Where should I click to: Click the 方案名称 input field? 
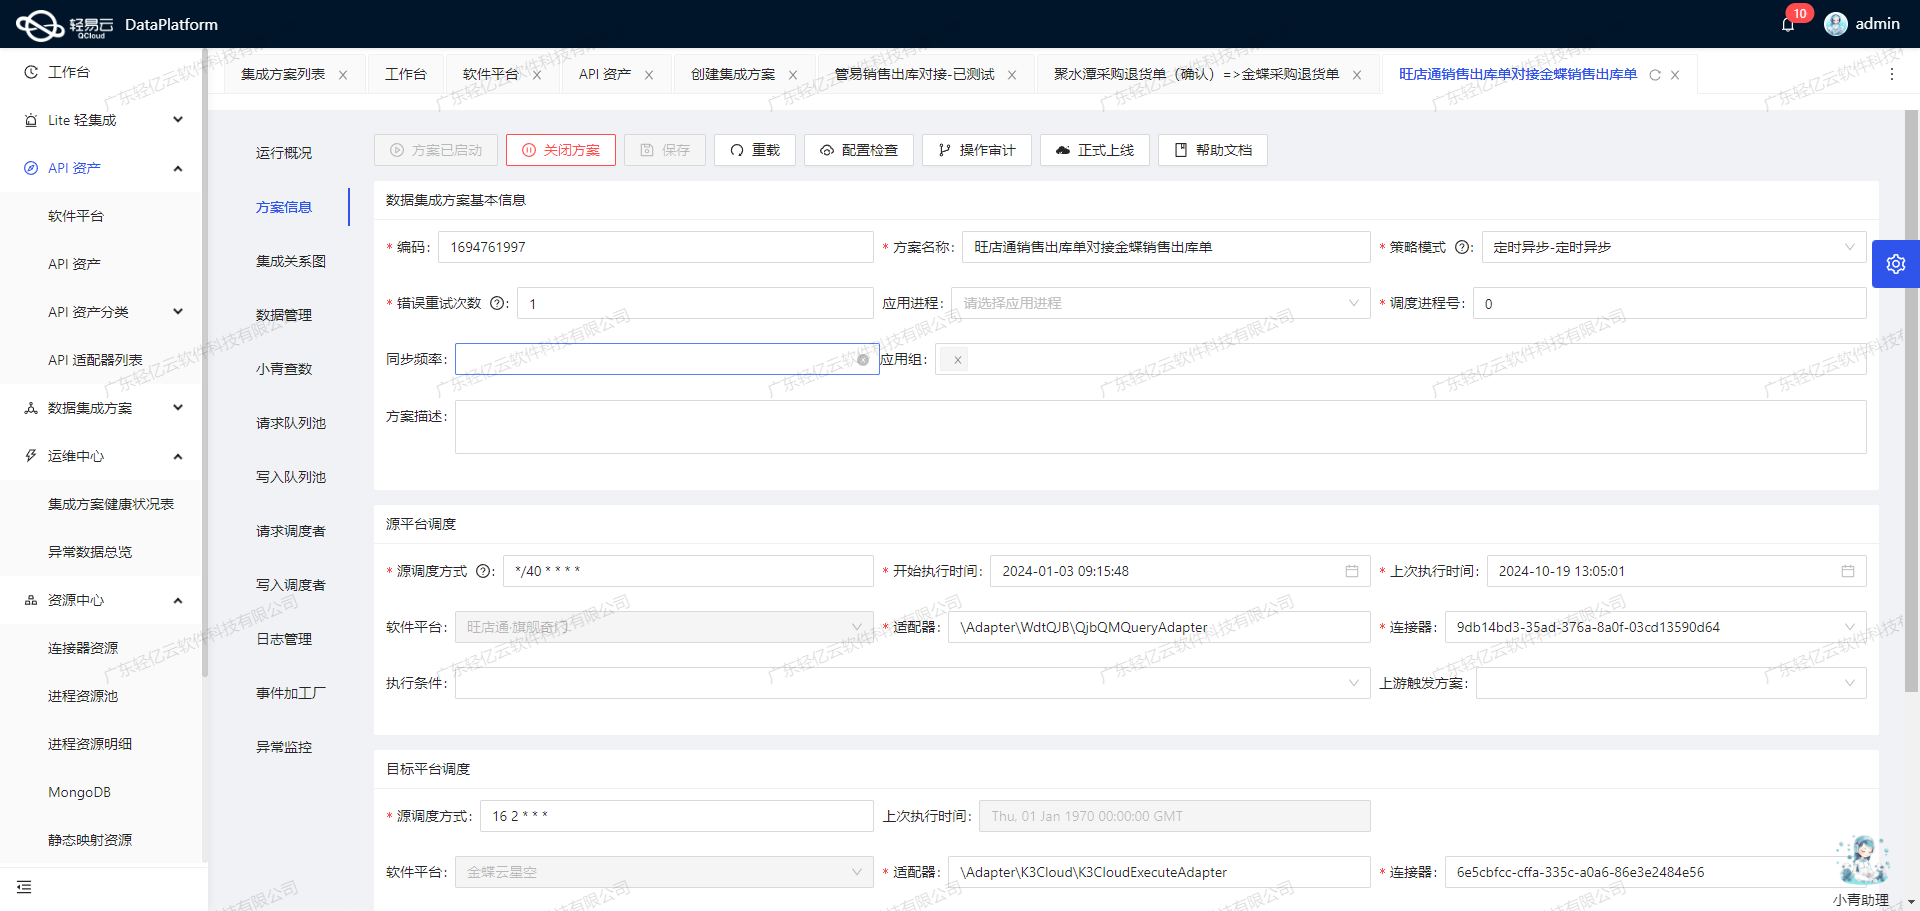pyautogui.click(x=1166, y=247)
